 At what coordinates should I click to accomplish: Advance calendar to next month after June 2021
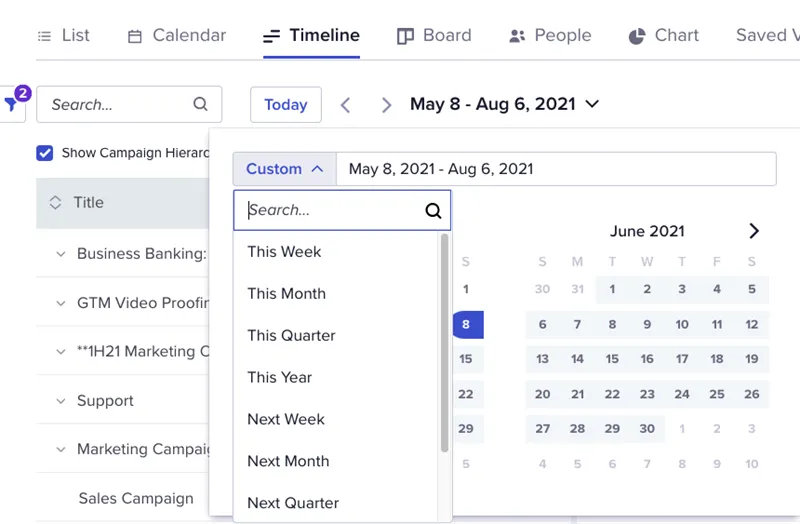tap(754, 231)
